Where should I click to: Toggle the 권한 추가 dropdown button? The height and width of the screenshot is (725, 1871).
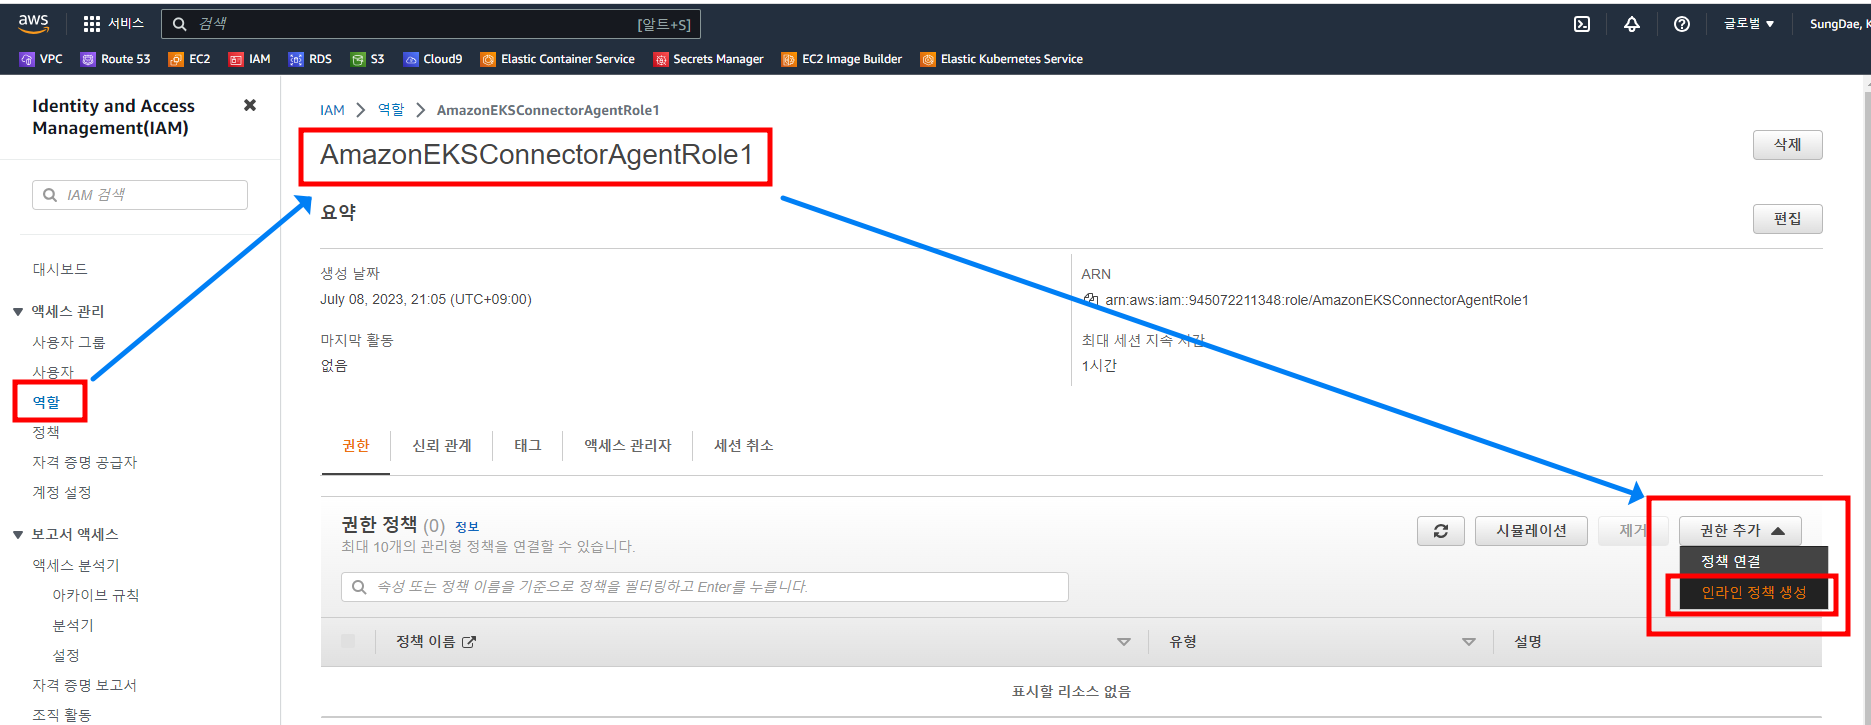click(x=1740, y=531)
